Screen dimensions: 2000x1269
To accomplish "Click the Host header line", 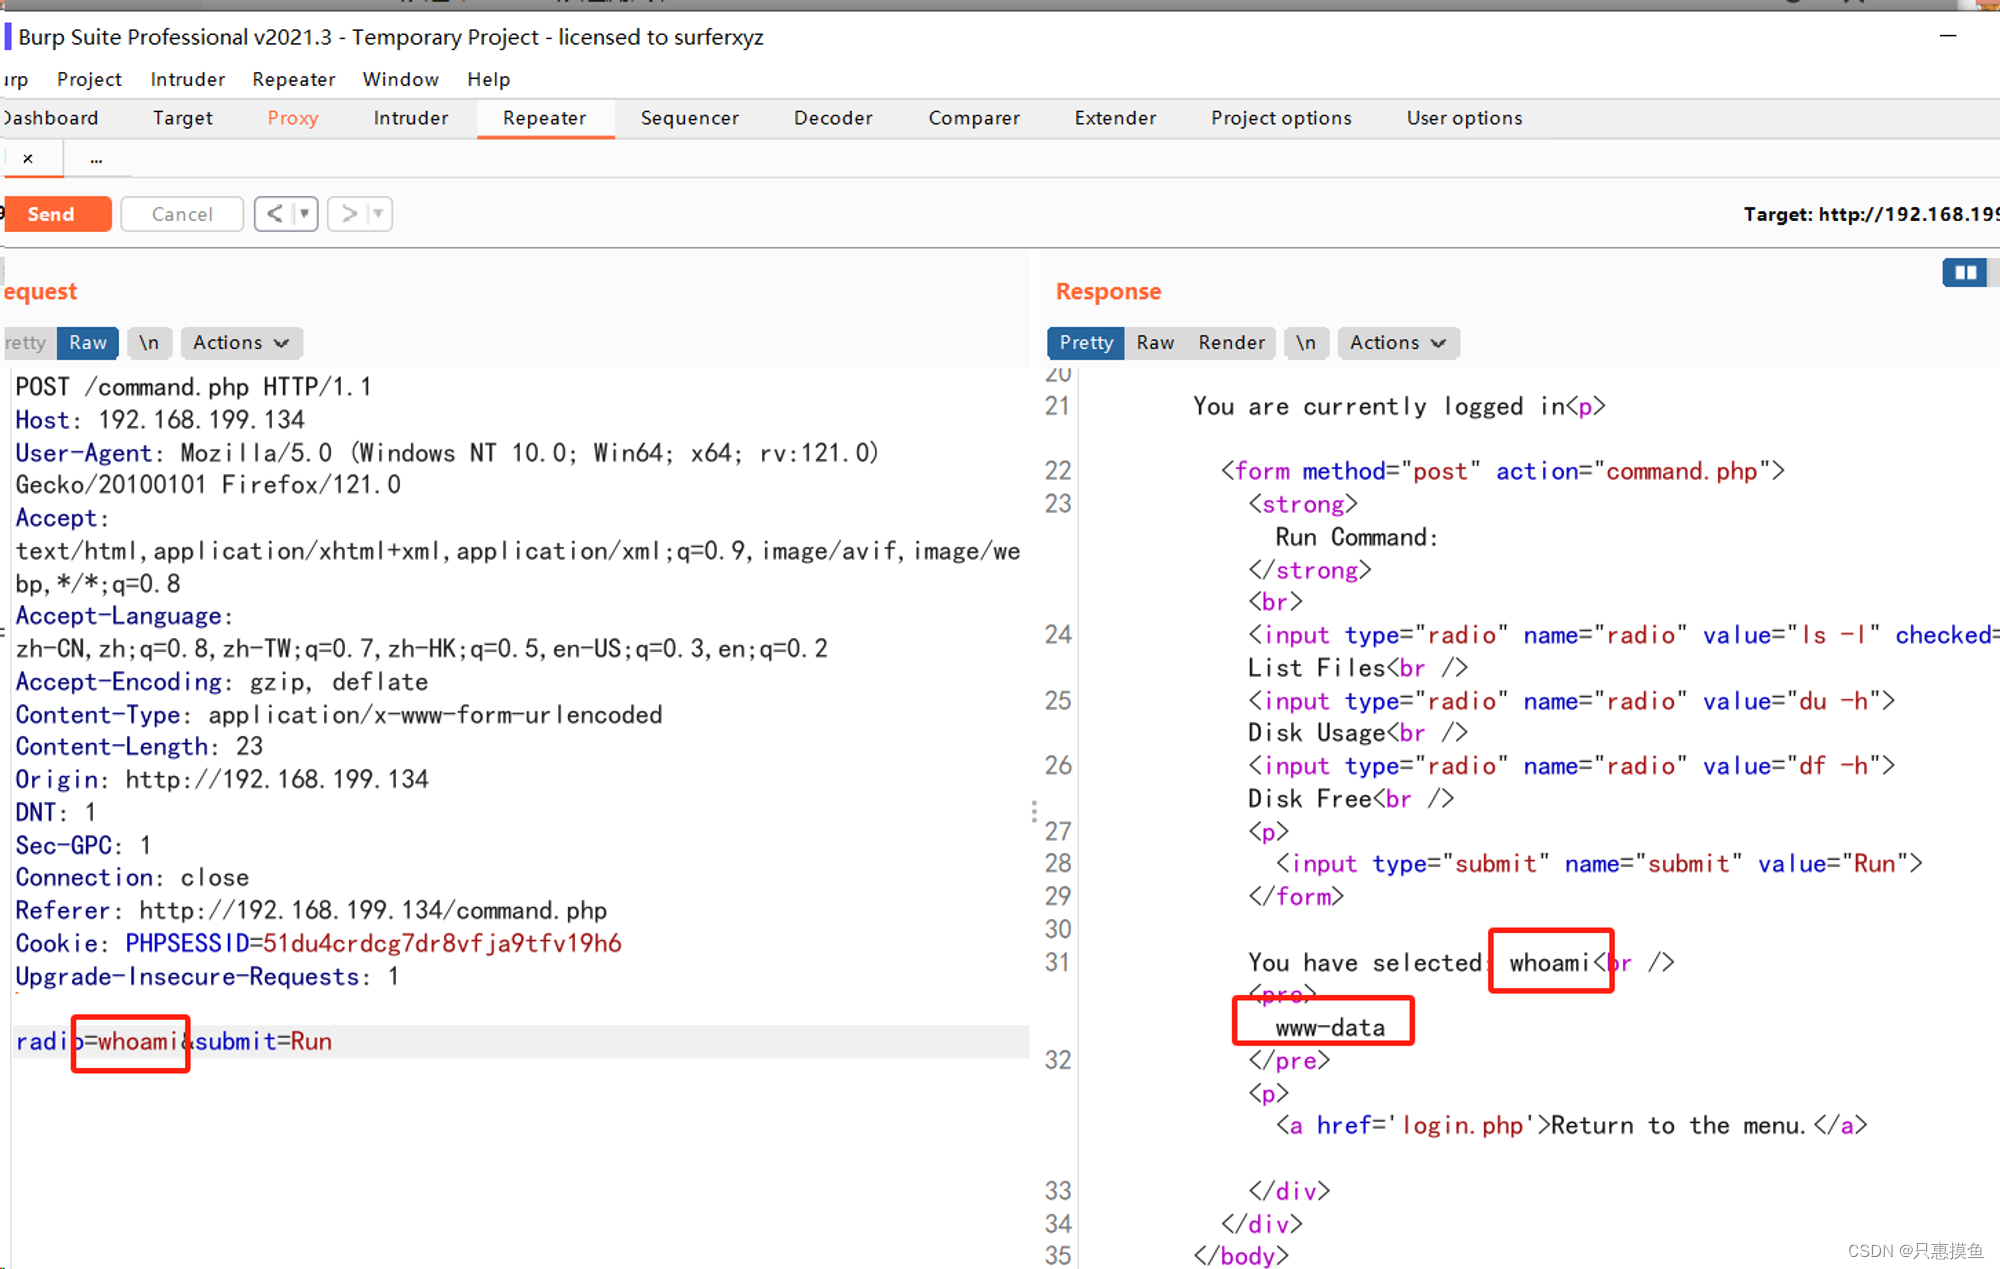I will (x=160, y=420).
